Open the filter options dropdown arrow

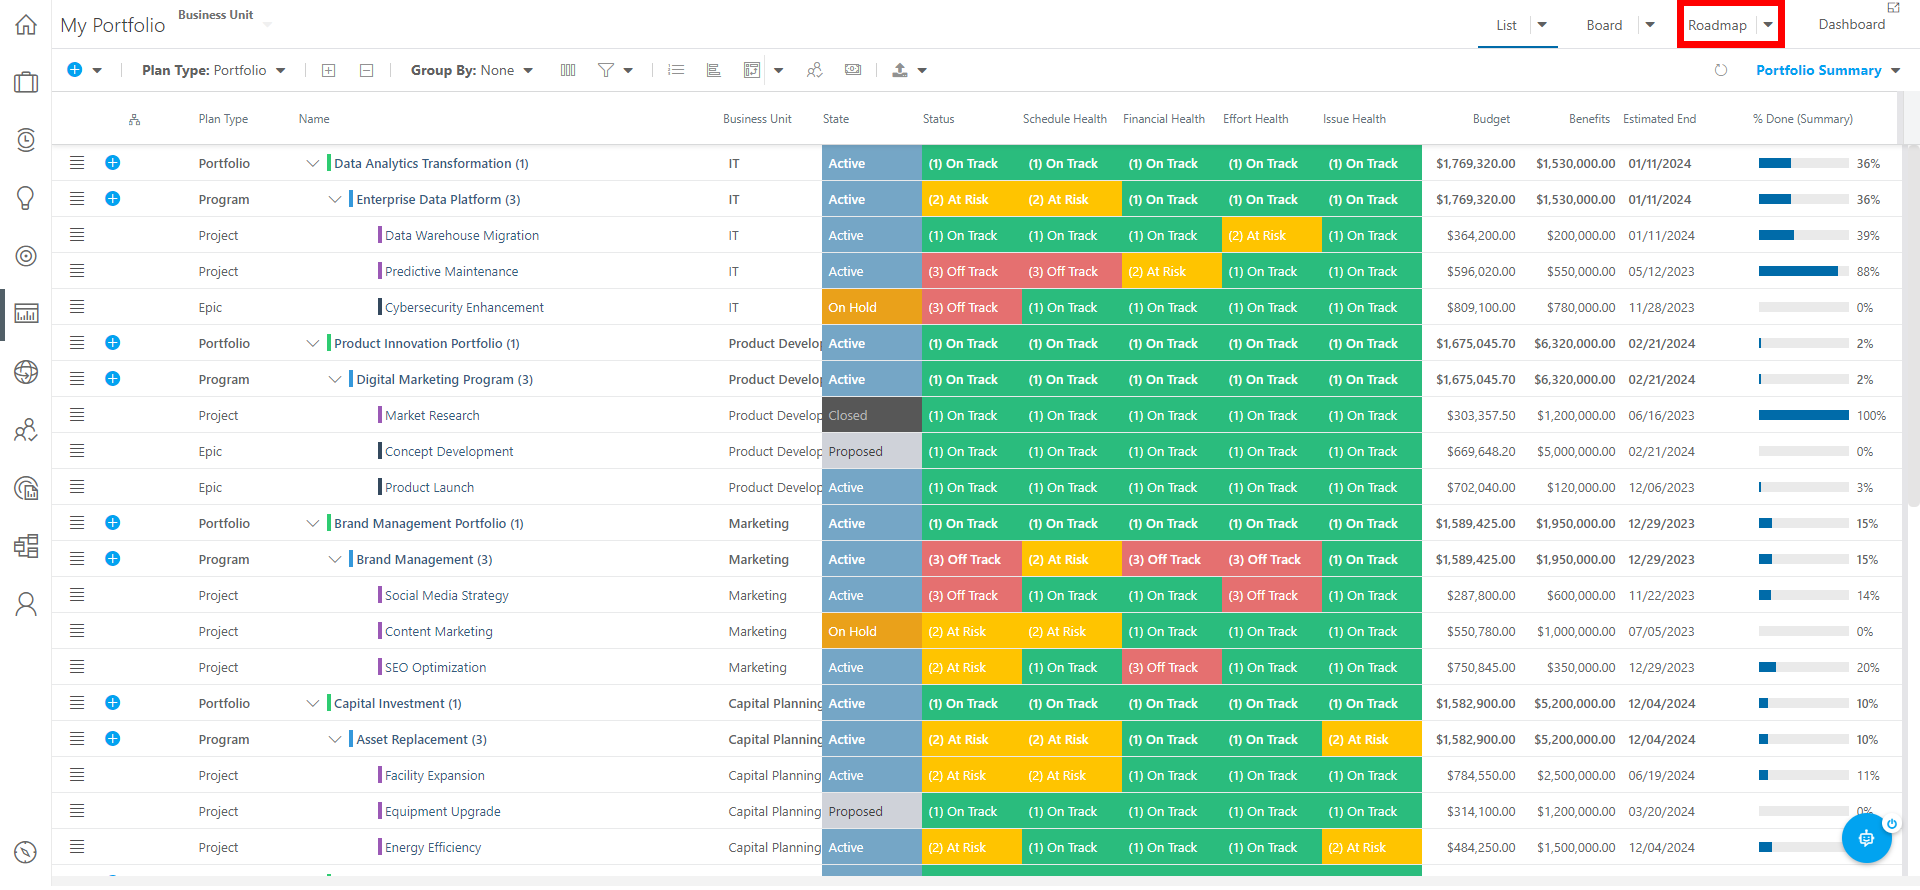628,70
